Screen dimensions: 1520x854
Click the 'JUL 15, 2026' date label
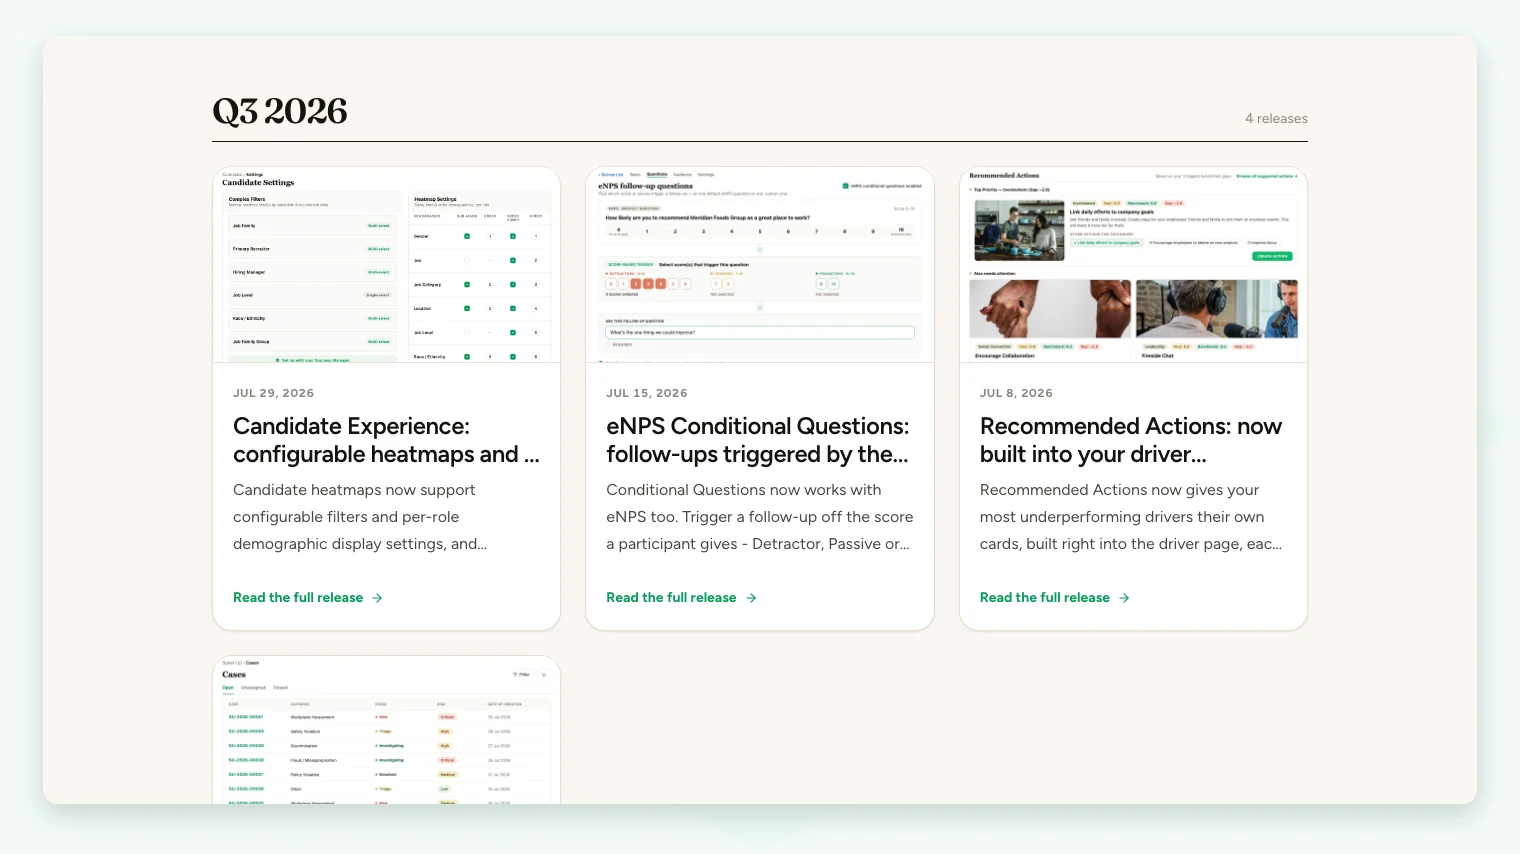coord(647,393)
